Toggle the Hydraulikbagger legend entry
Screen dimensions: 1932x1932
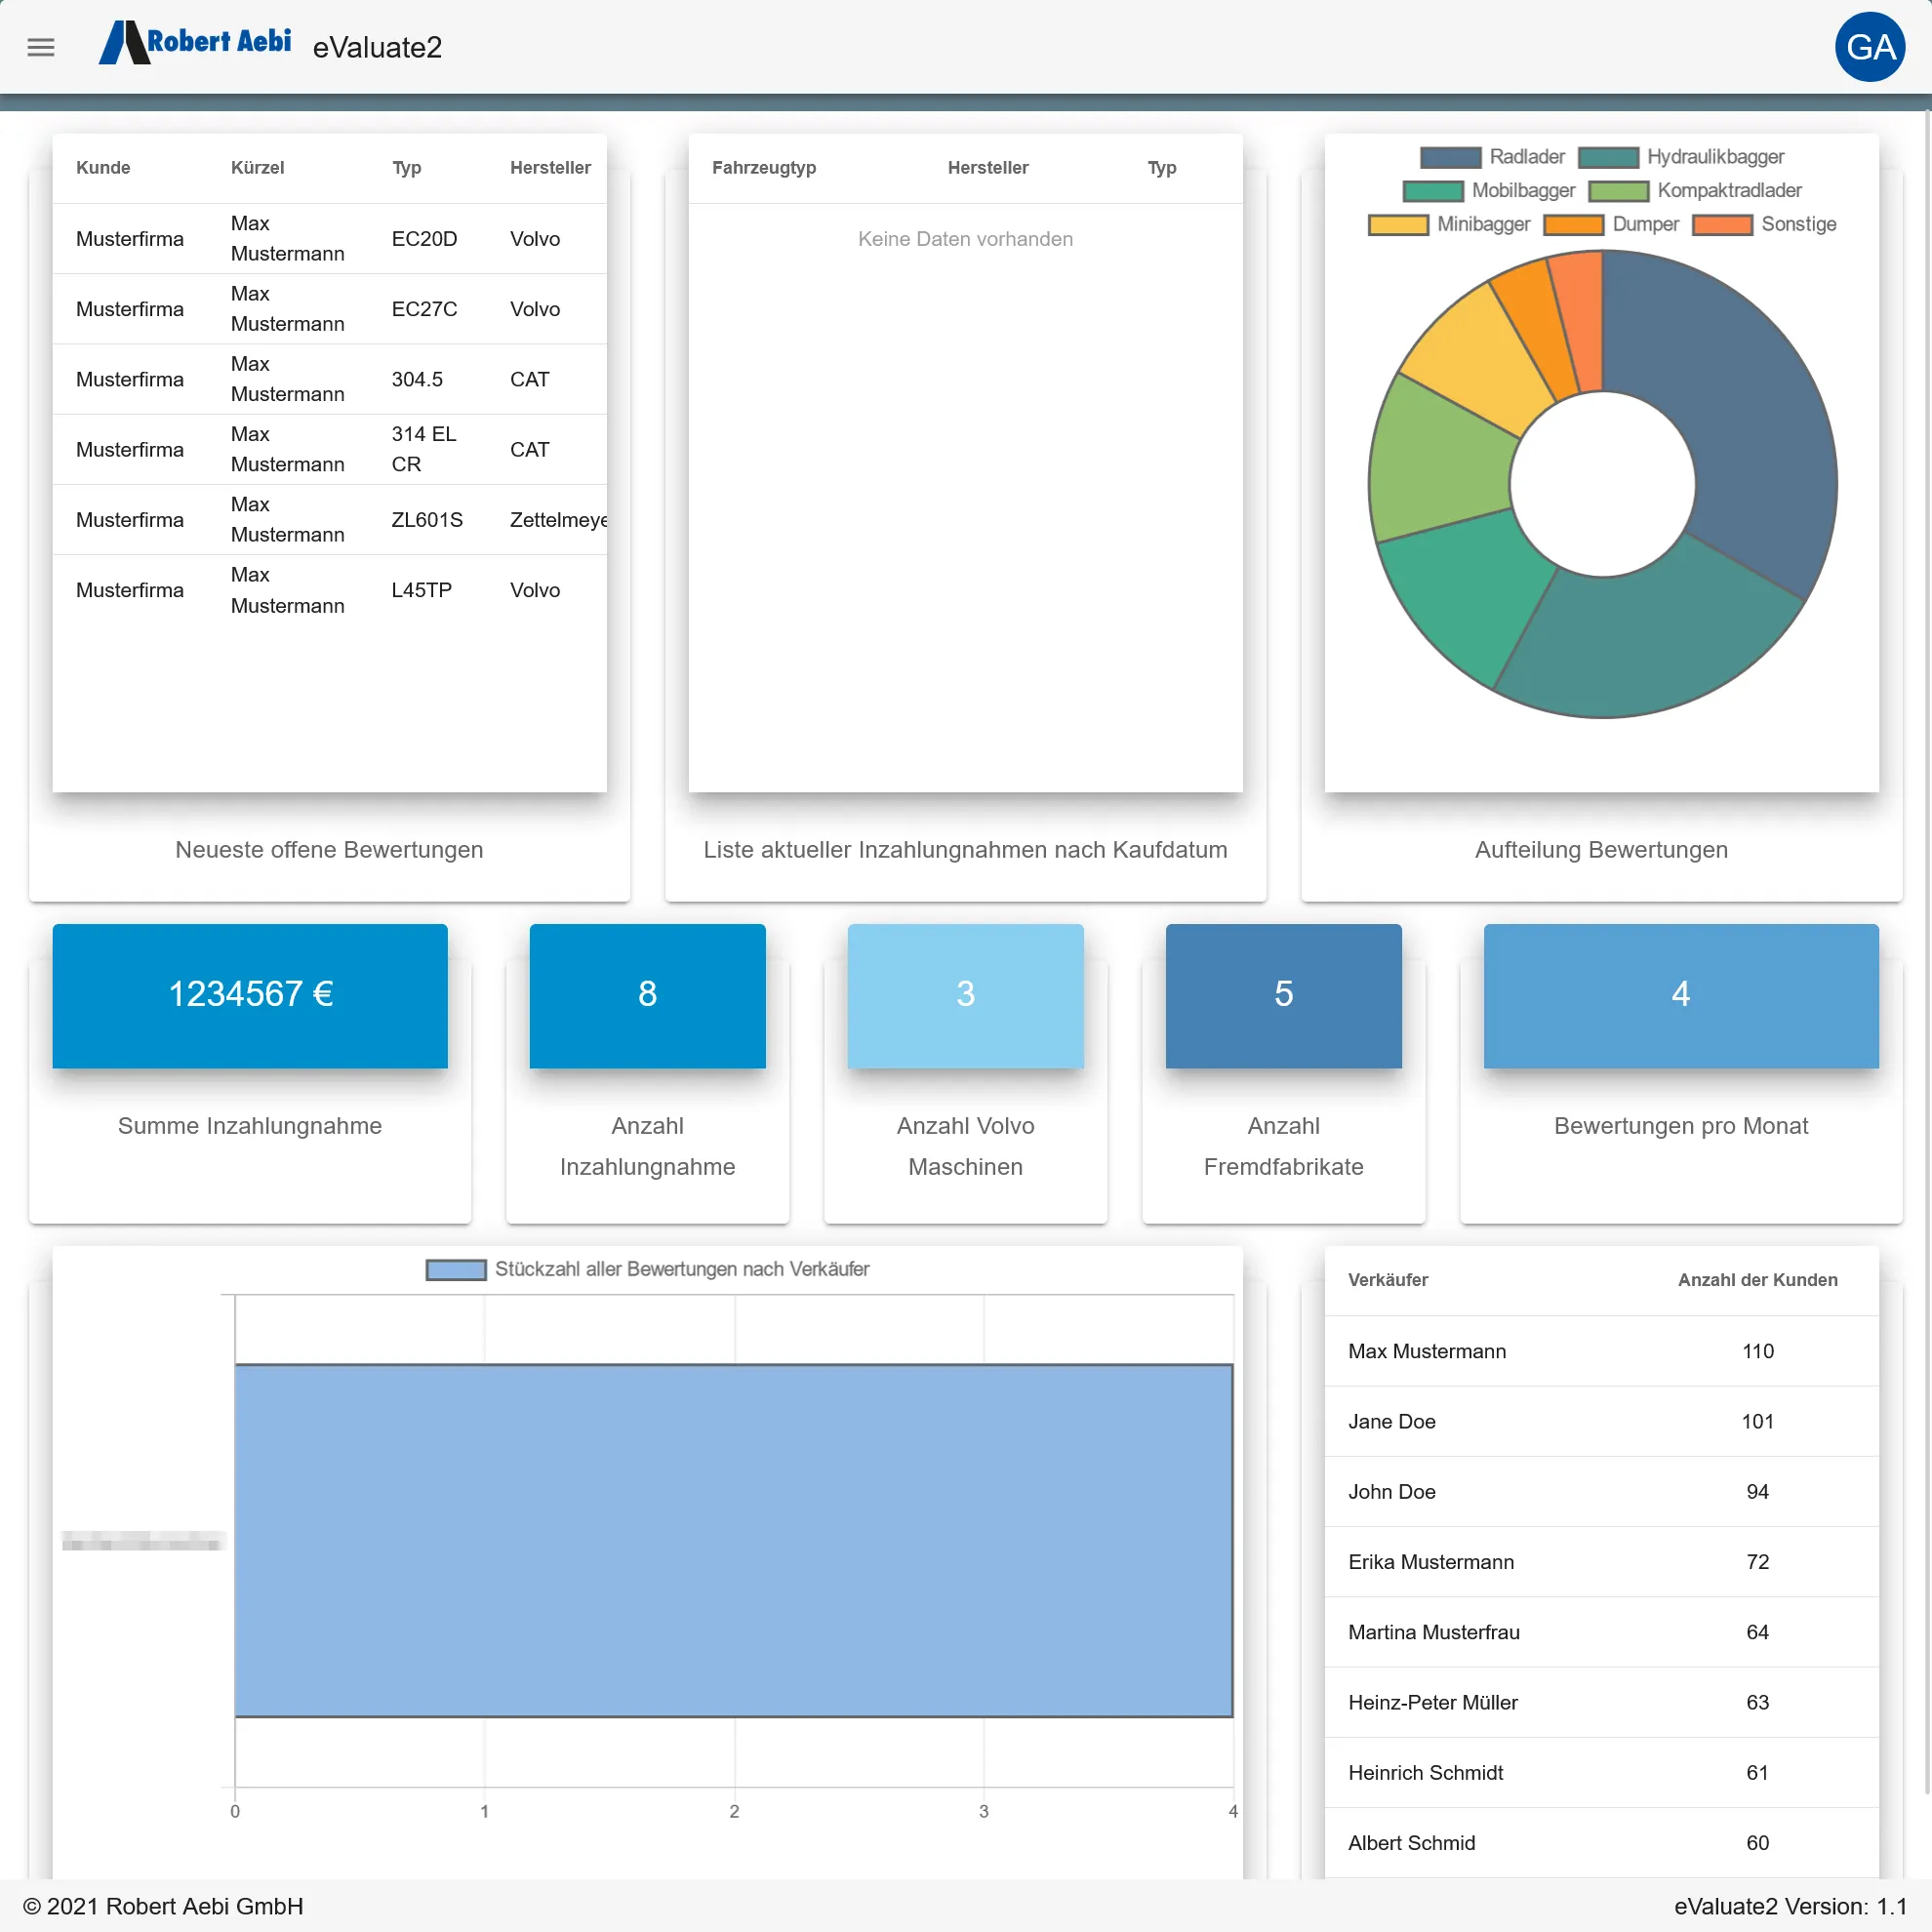click(1680, 157)
